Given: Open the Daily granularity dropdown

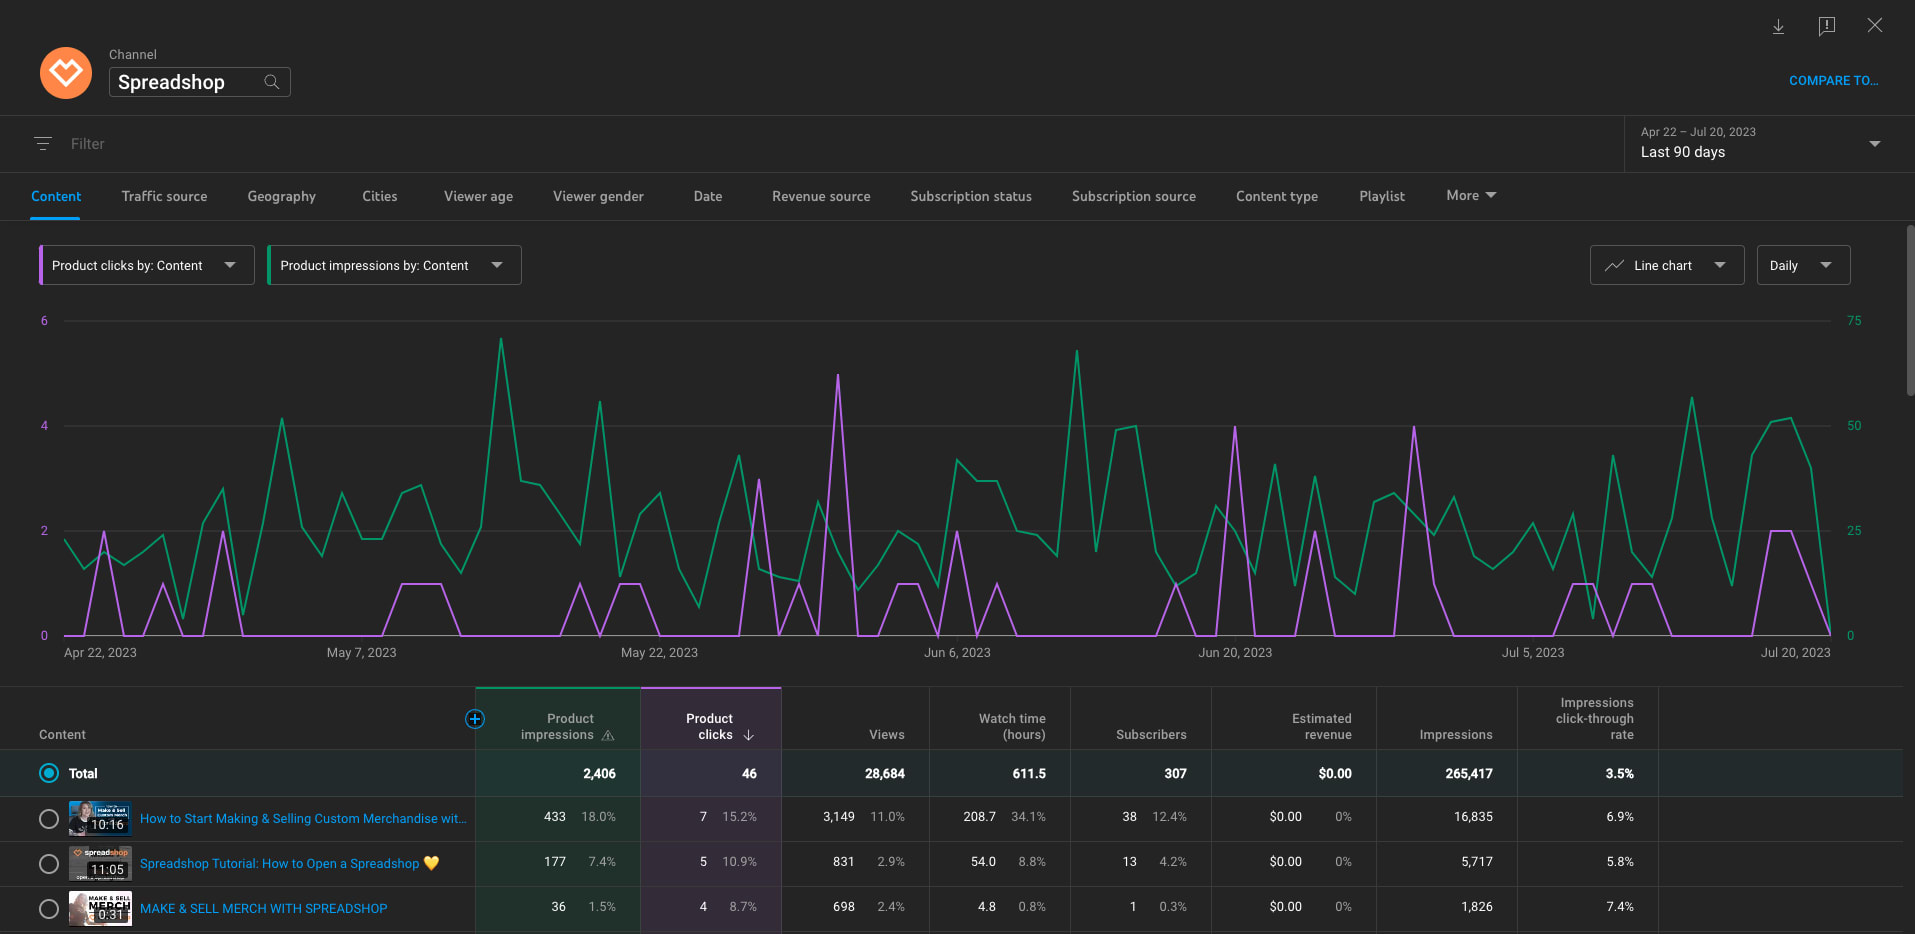Looking at the screenshot, I should click(x=1802, y=265).
